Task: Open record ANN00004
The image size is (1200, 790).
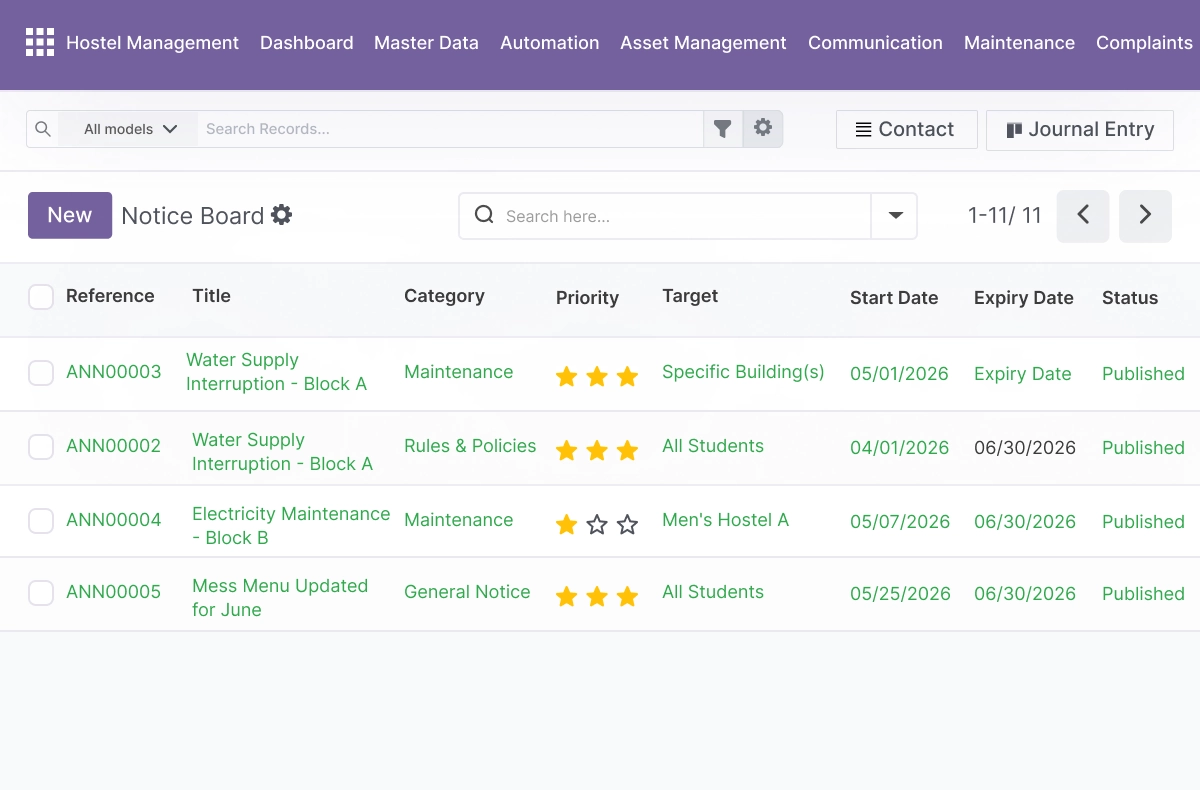Action: 114,520
